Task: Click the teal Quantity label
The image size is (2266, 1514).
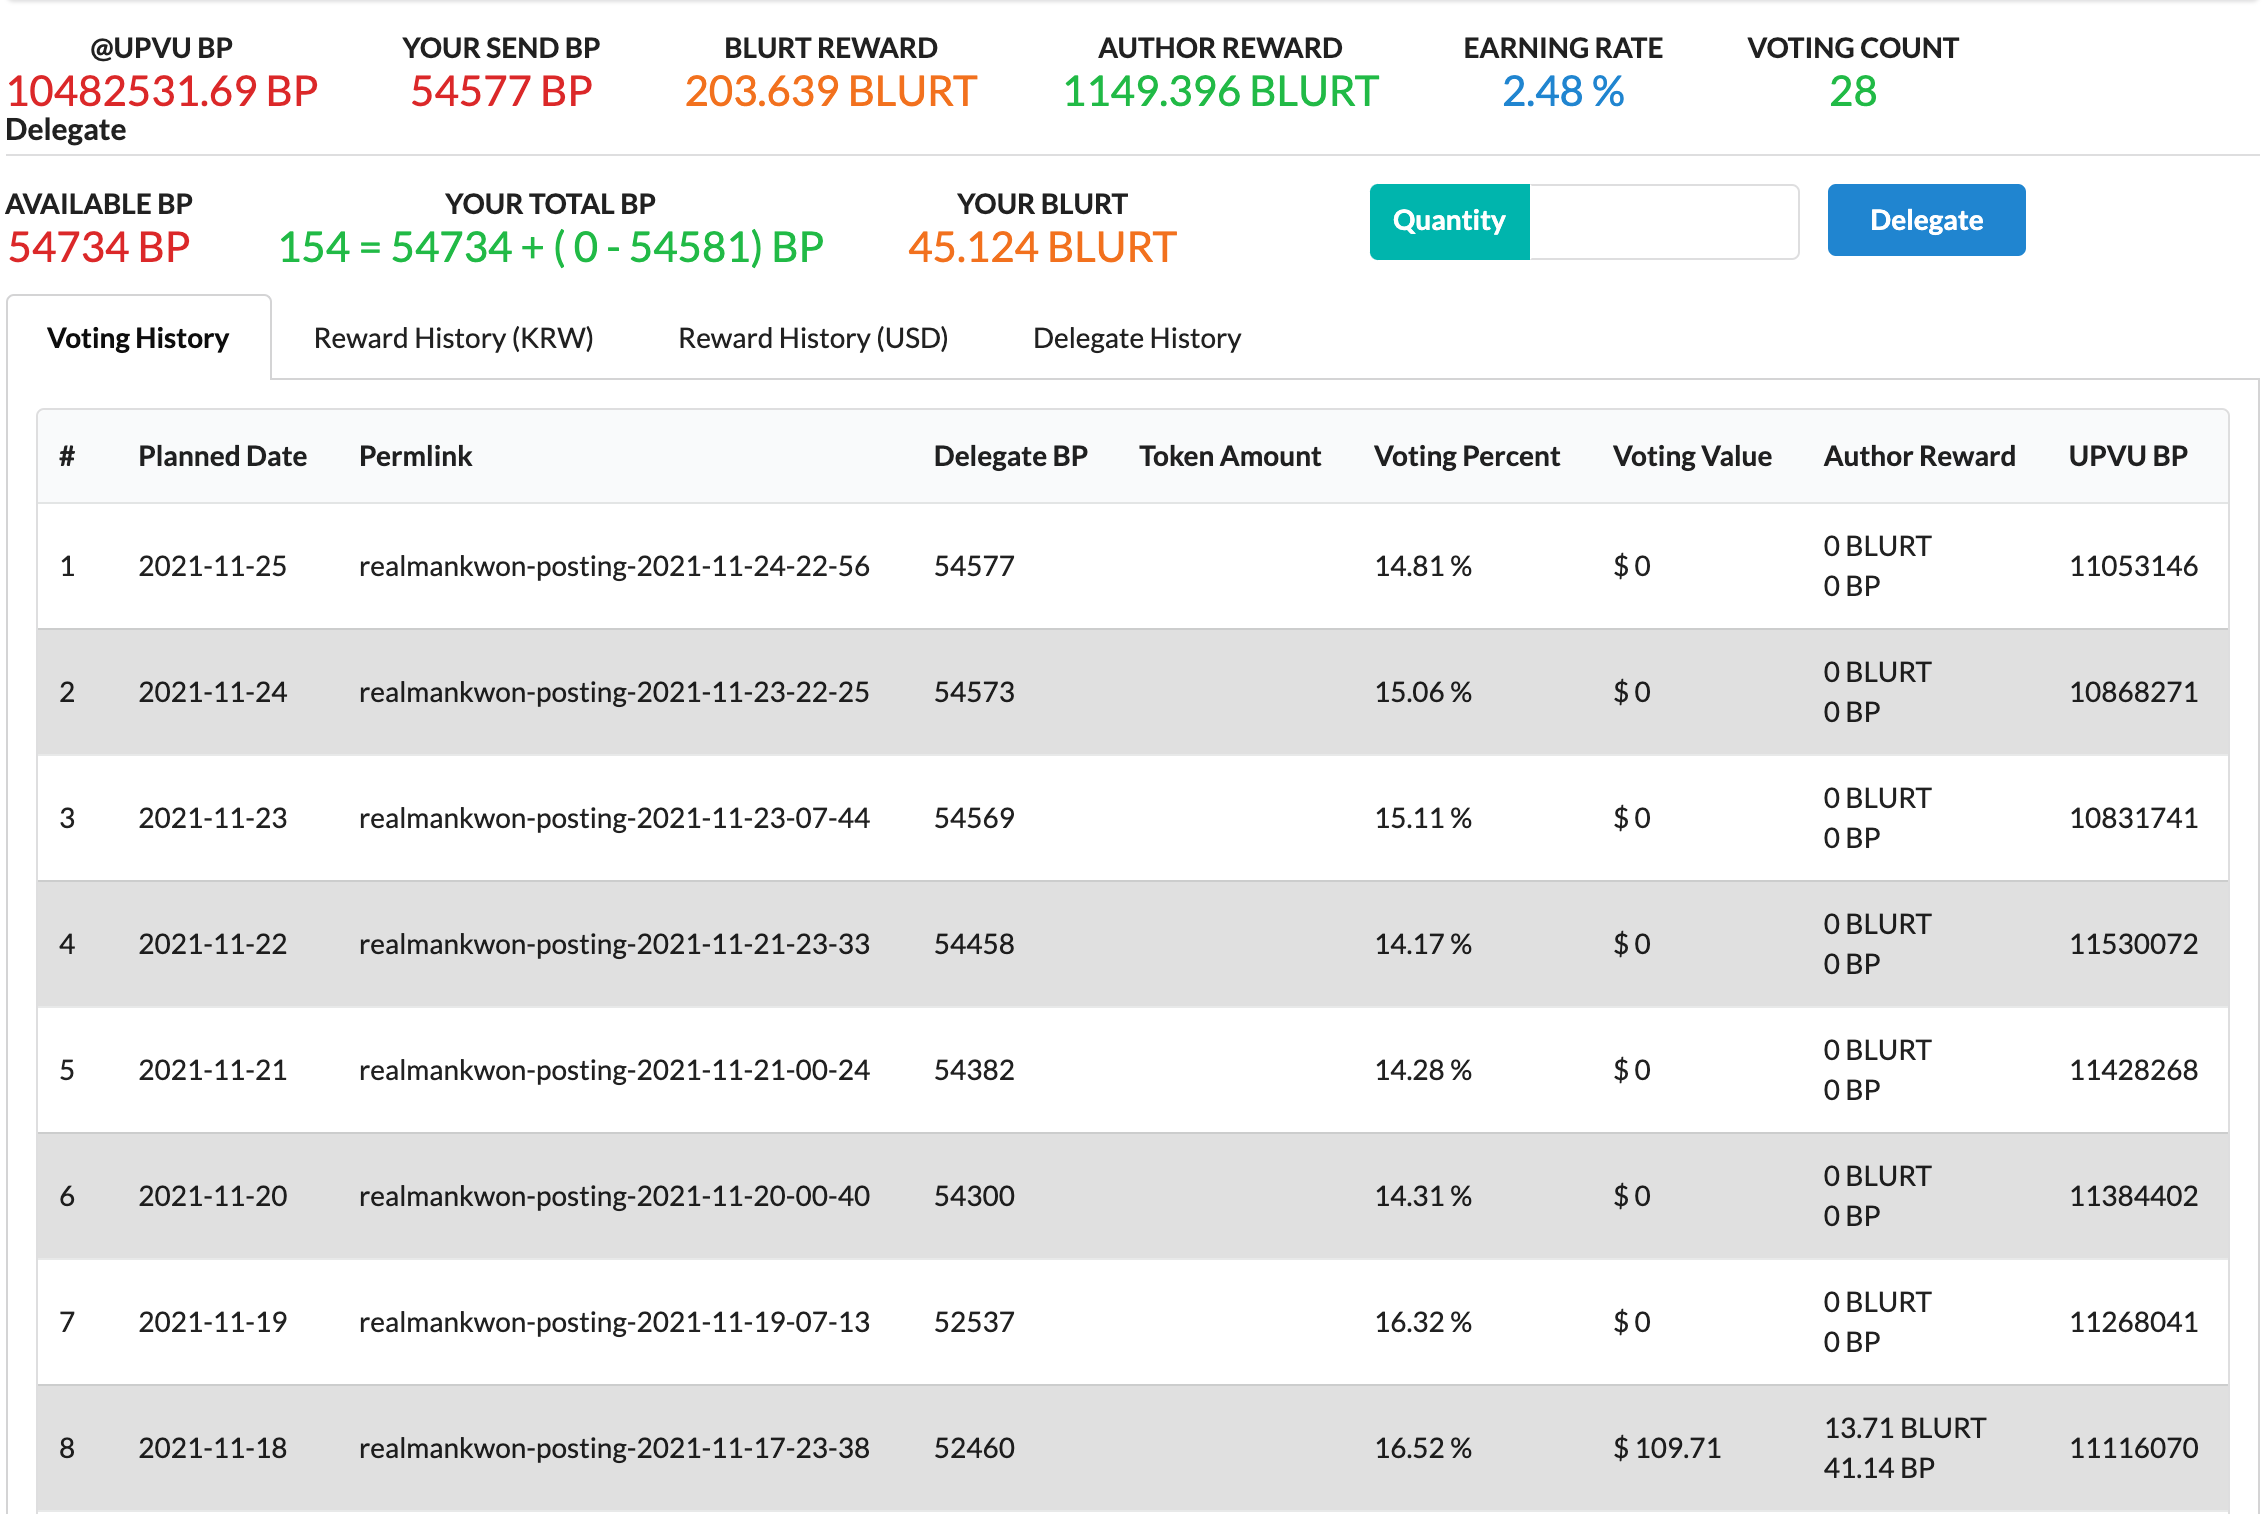Action: 1449,221
